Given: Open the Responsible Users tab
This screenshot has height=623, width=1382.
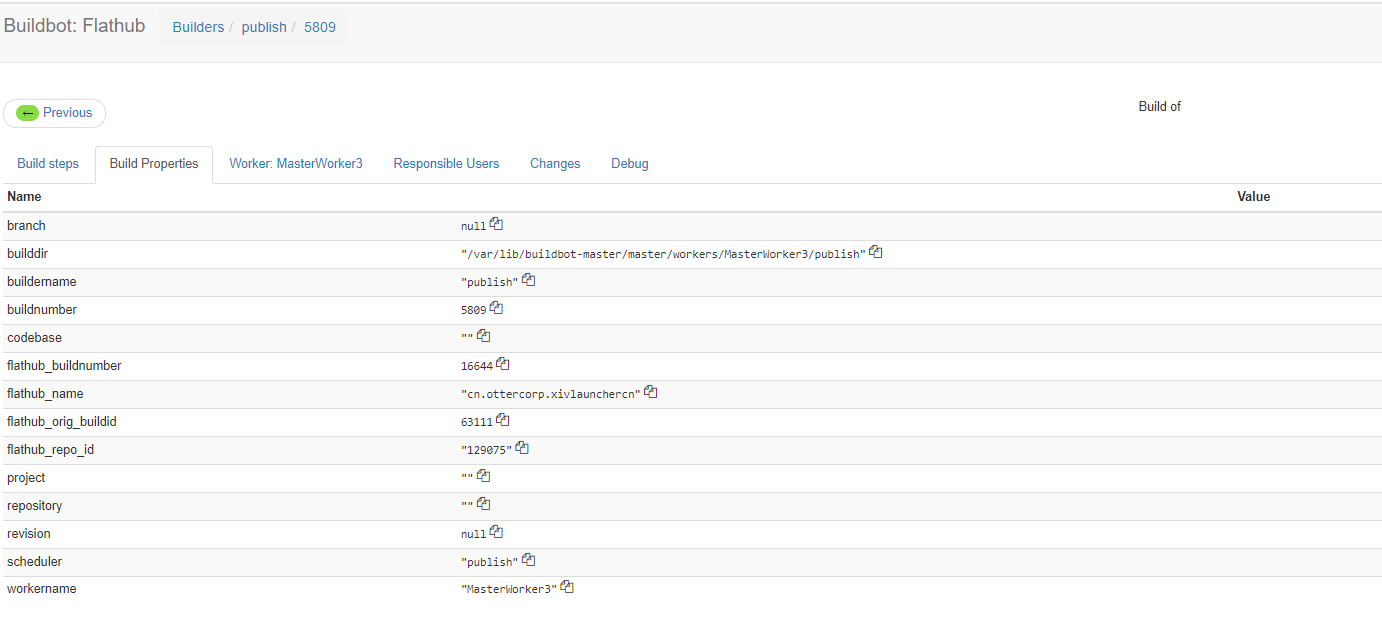Looking at the screenshot, I should point(446,163).
